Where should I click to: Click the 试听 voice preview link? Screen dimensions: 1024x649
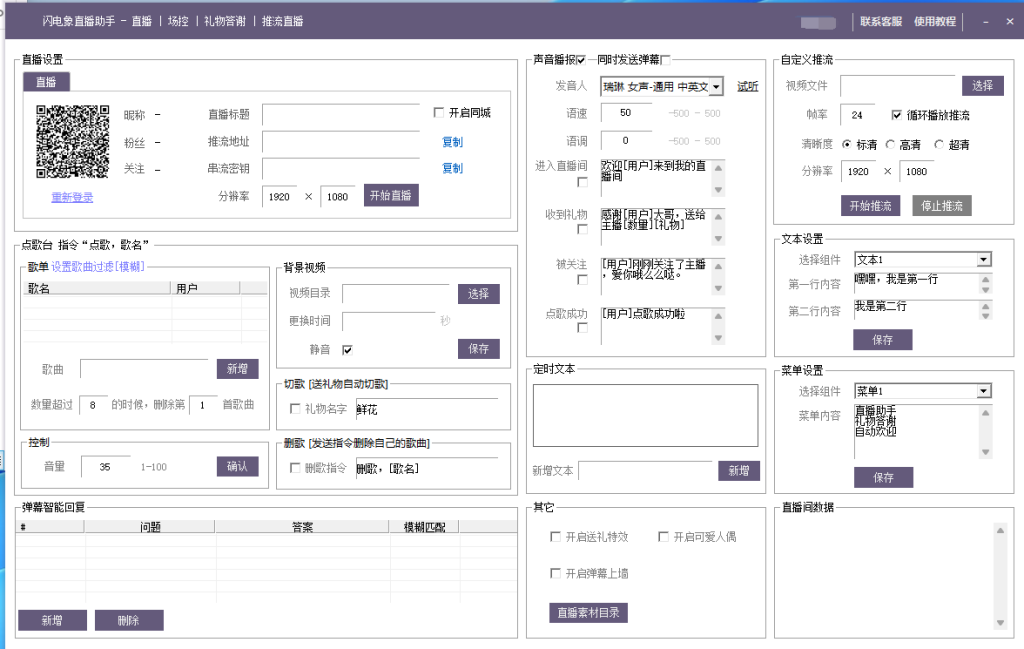coord(748,87)
